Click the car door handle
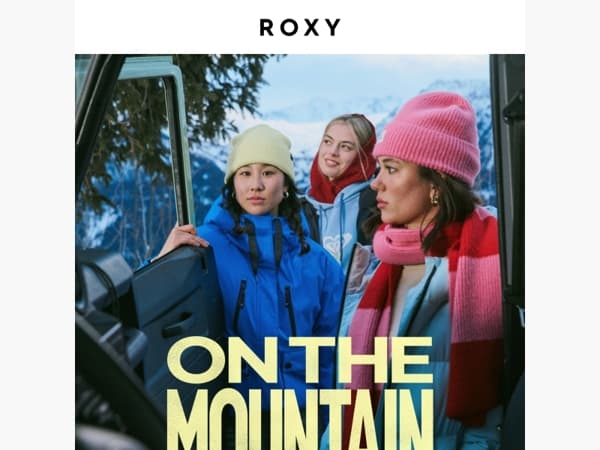Image resolution: width=600 pixels, height=450 pixels. coord(177,326)
